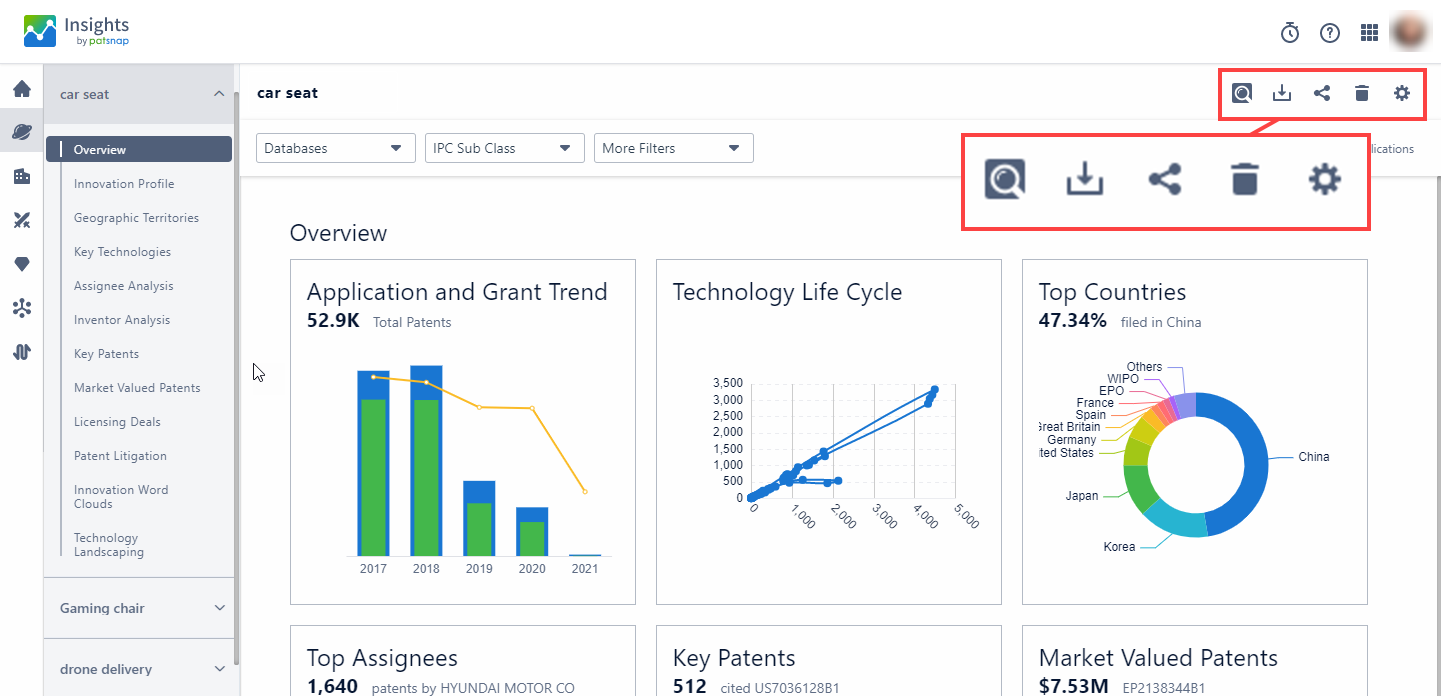Click the download icon in top toolbar
This screenshot has width=1441, height=696.
pyautogui.click(x=1282, y=93)
